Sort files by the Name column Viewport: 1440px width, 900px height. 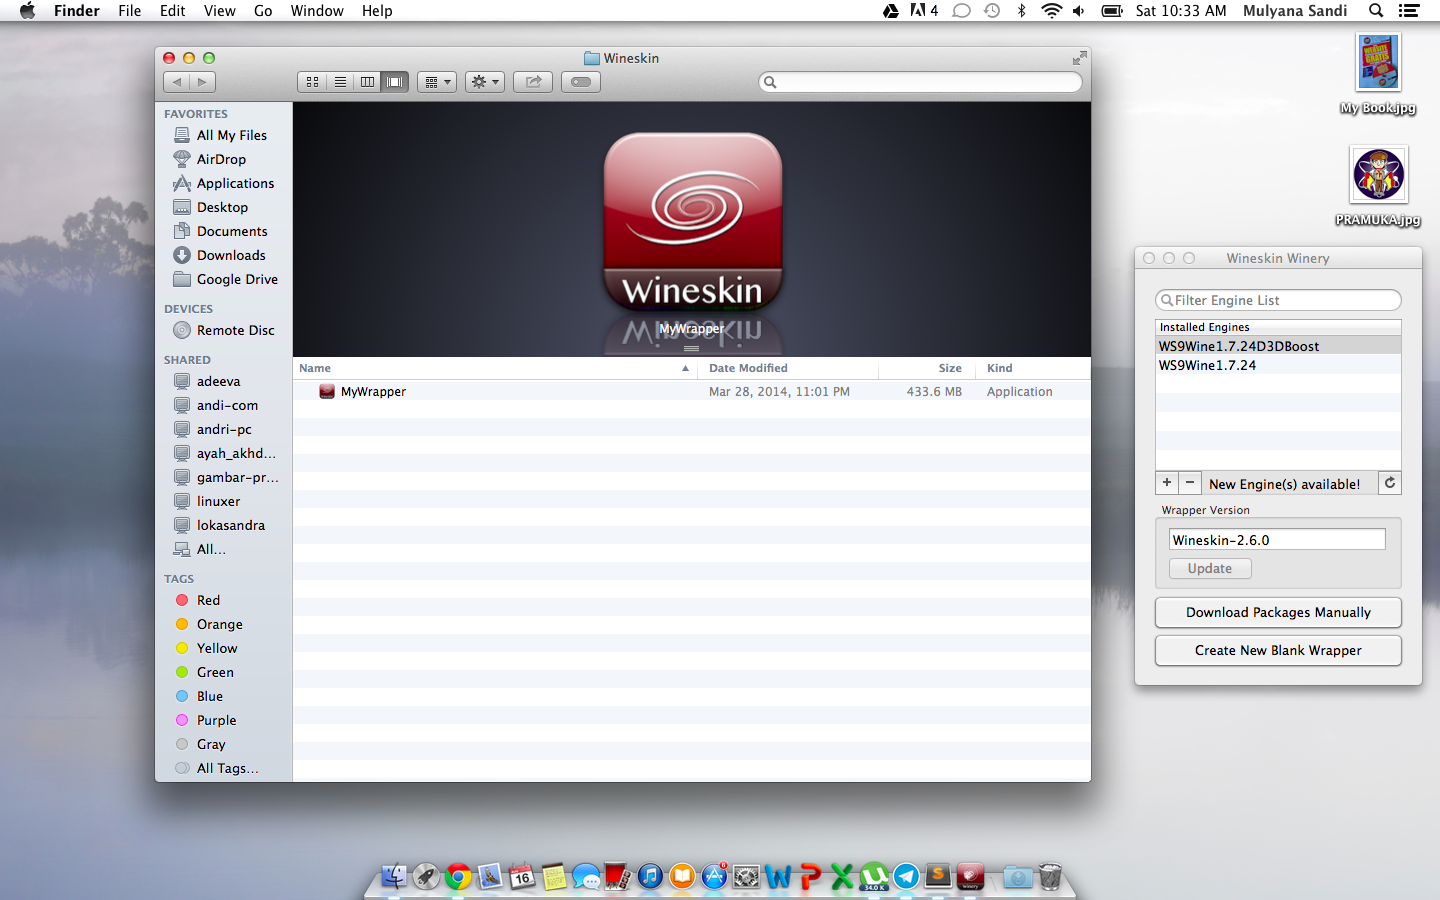(x=496, y=368)
